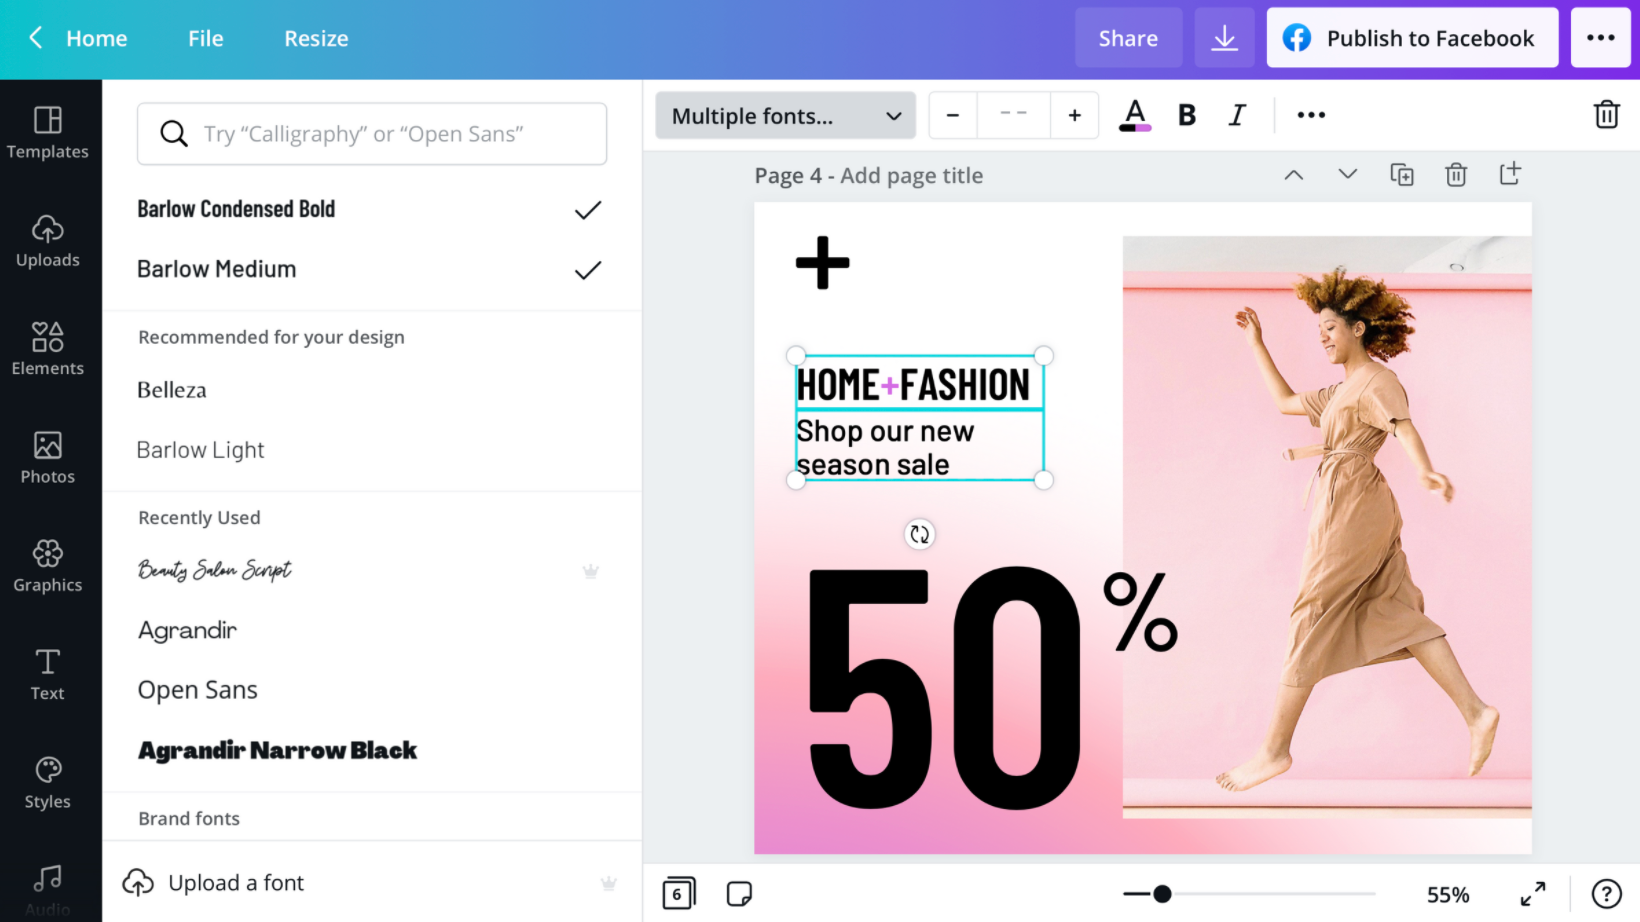Image resolution: width=1640 pixels, height=922 pixels.
Task: Click the duplicate page icon
Action: click(1402, 174)
